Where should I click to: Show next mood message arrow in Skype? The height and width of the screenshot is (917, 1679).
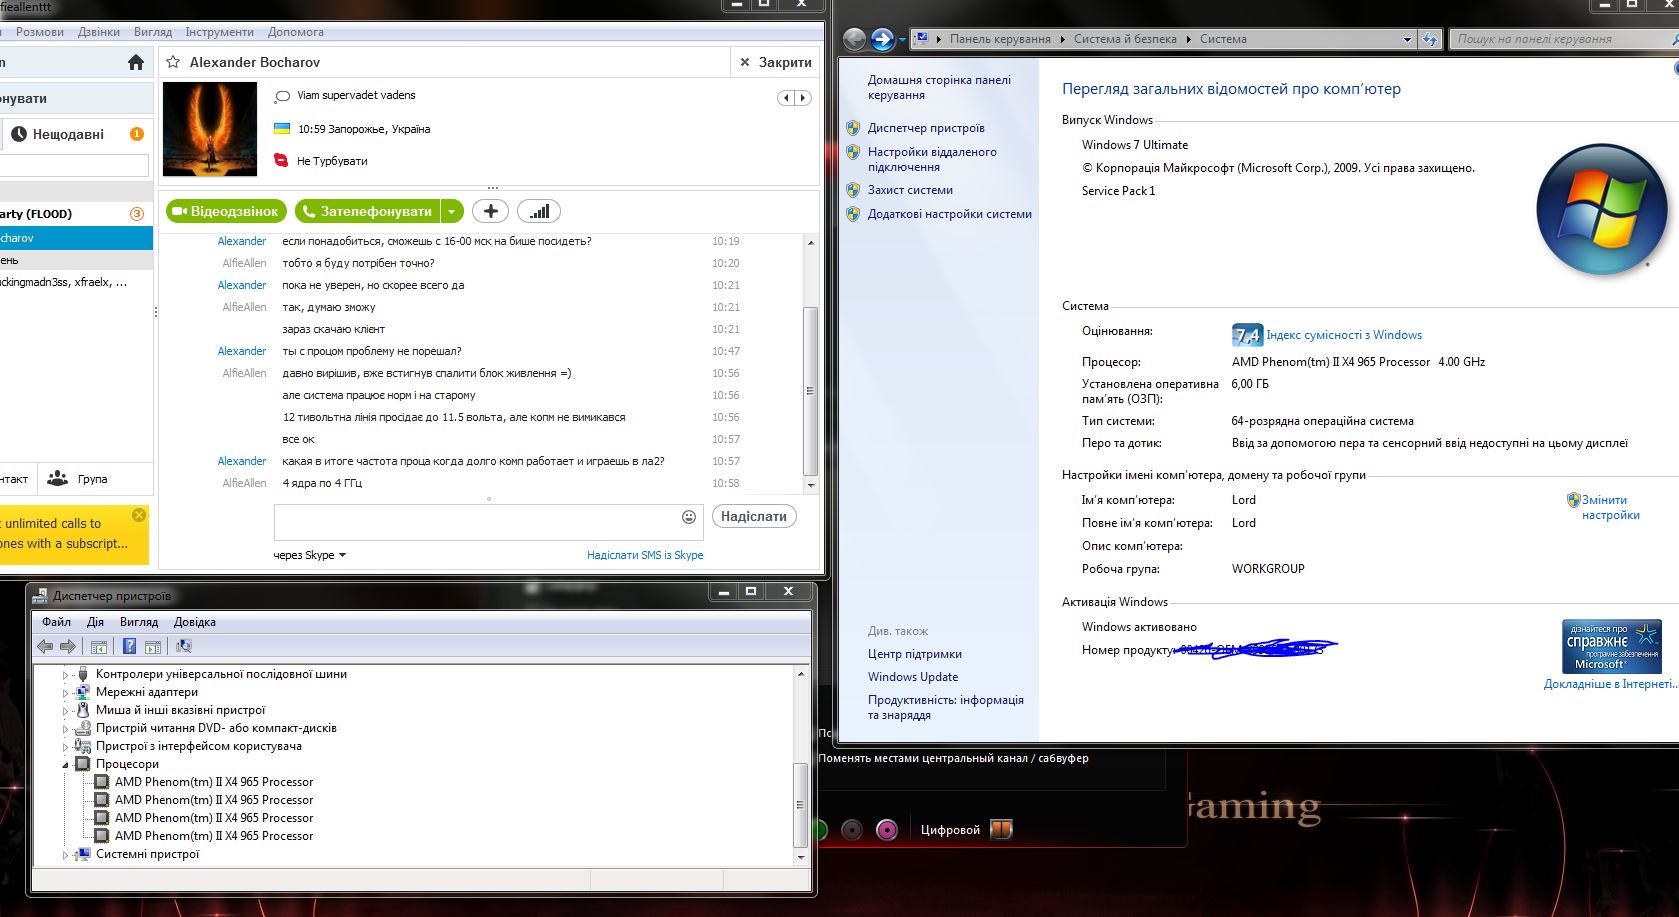coord(803,98)
